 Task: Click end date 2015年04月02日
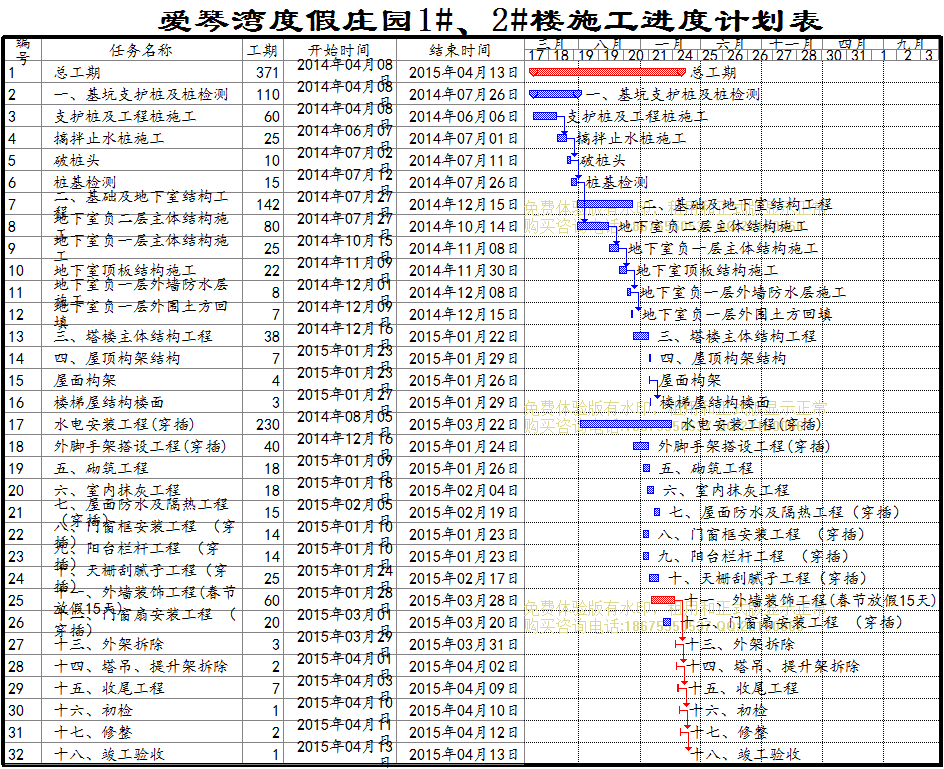463,667
